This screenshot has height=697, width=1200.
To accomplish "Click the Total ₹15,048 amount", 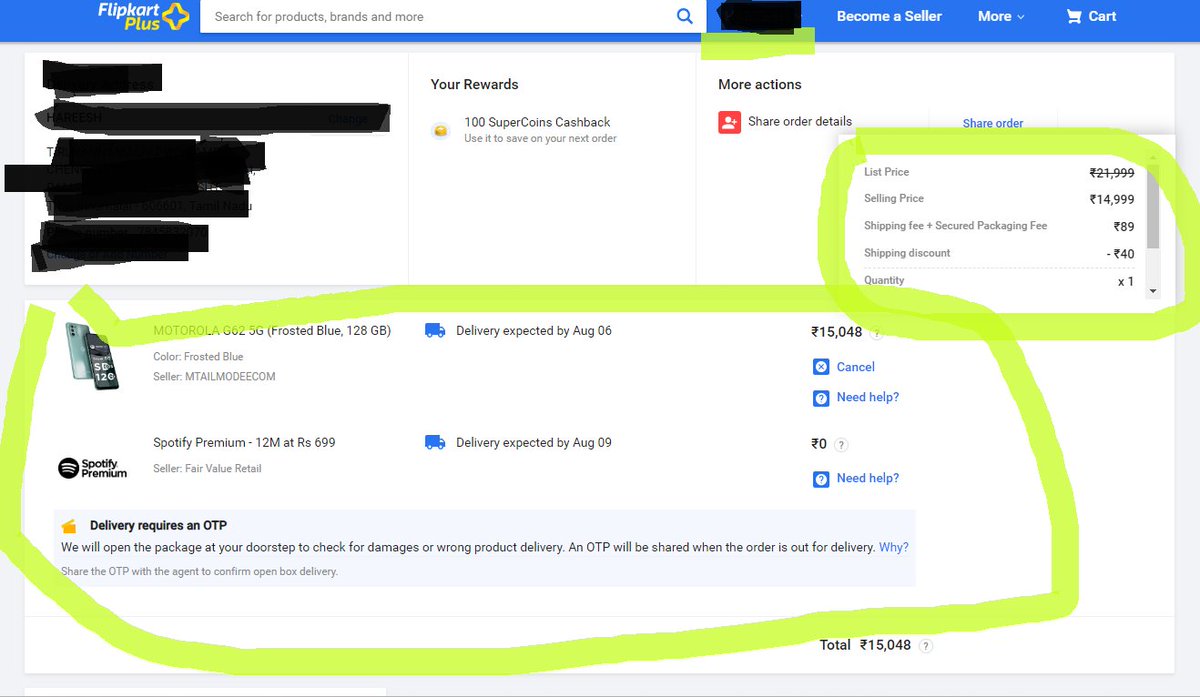I will 885,645.
